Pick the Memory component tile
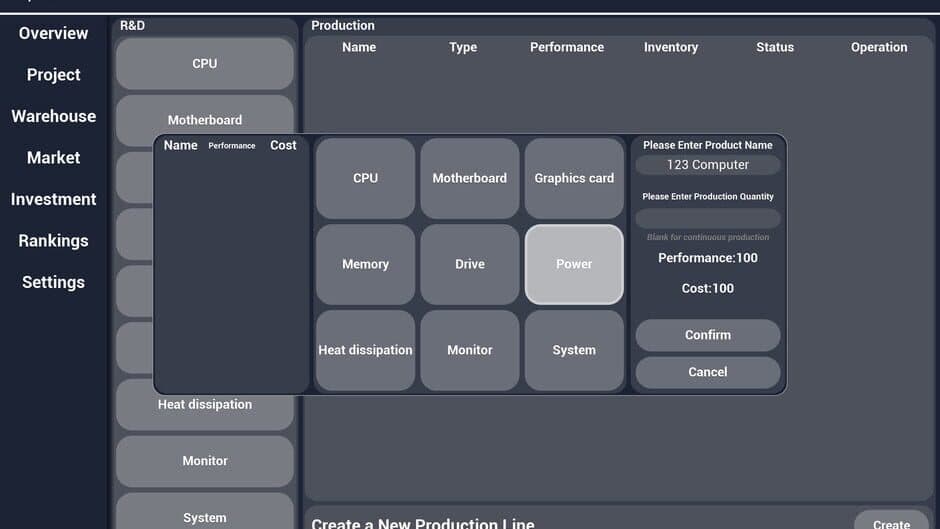This screenshot has height=529, width=940. pyautogui.click(x=365, y=264)
